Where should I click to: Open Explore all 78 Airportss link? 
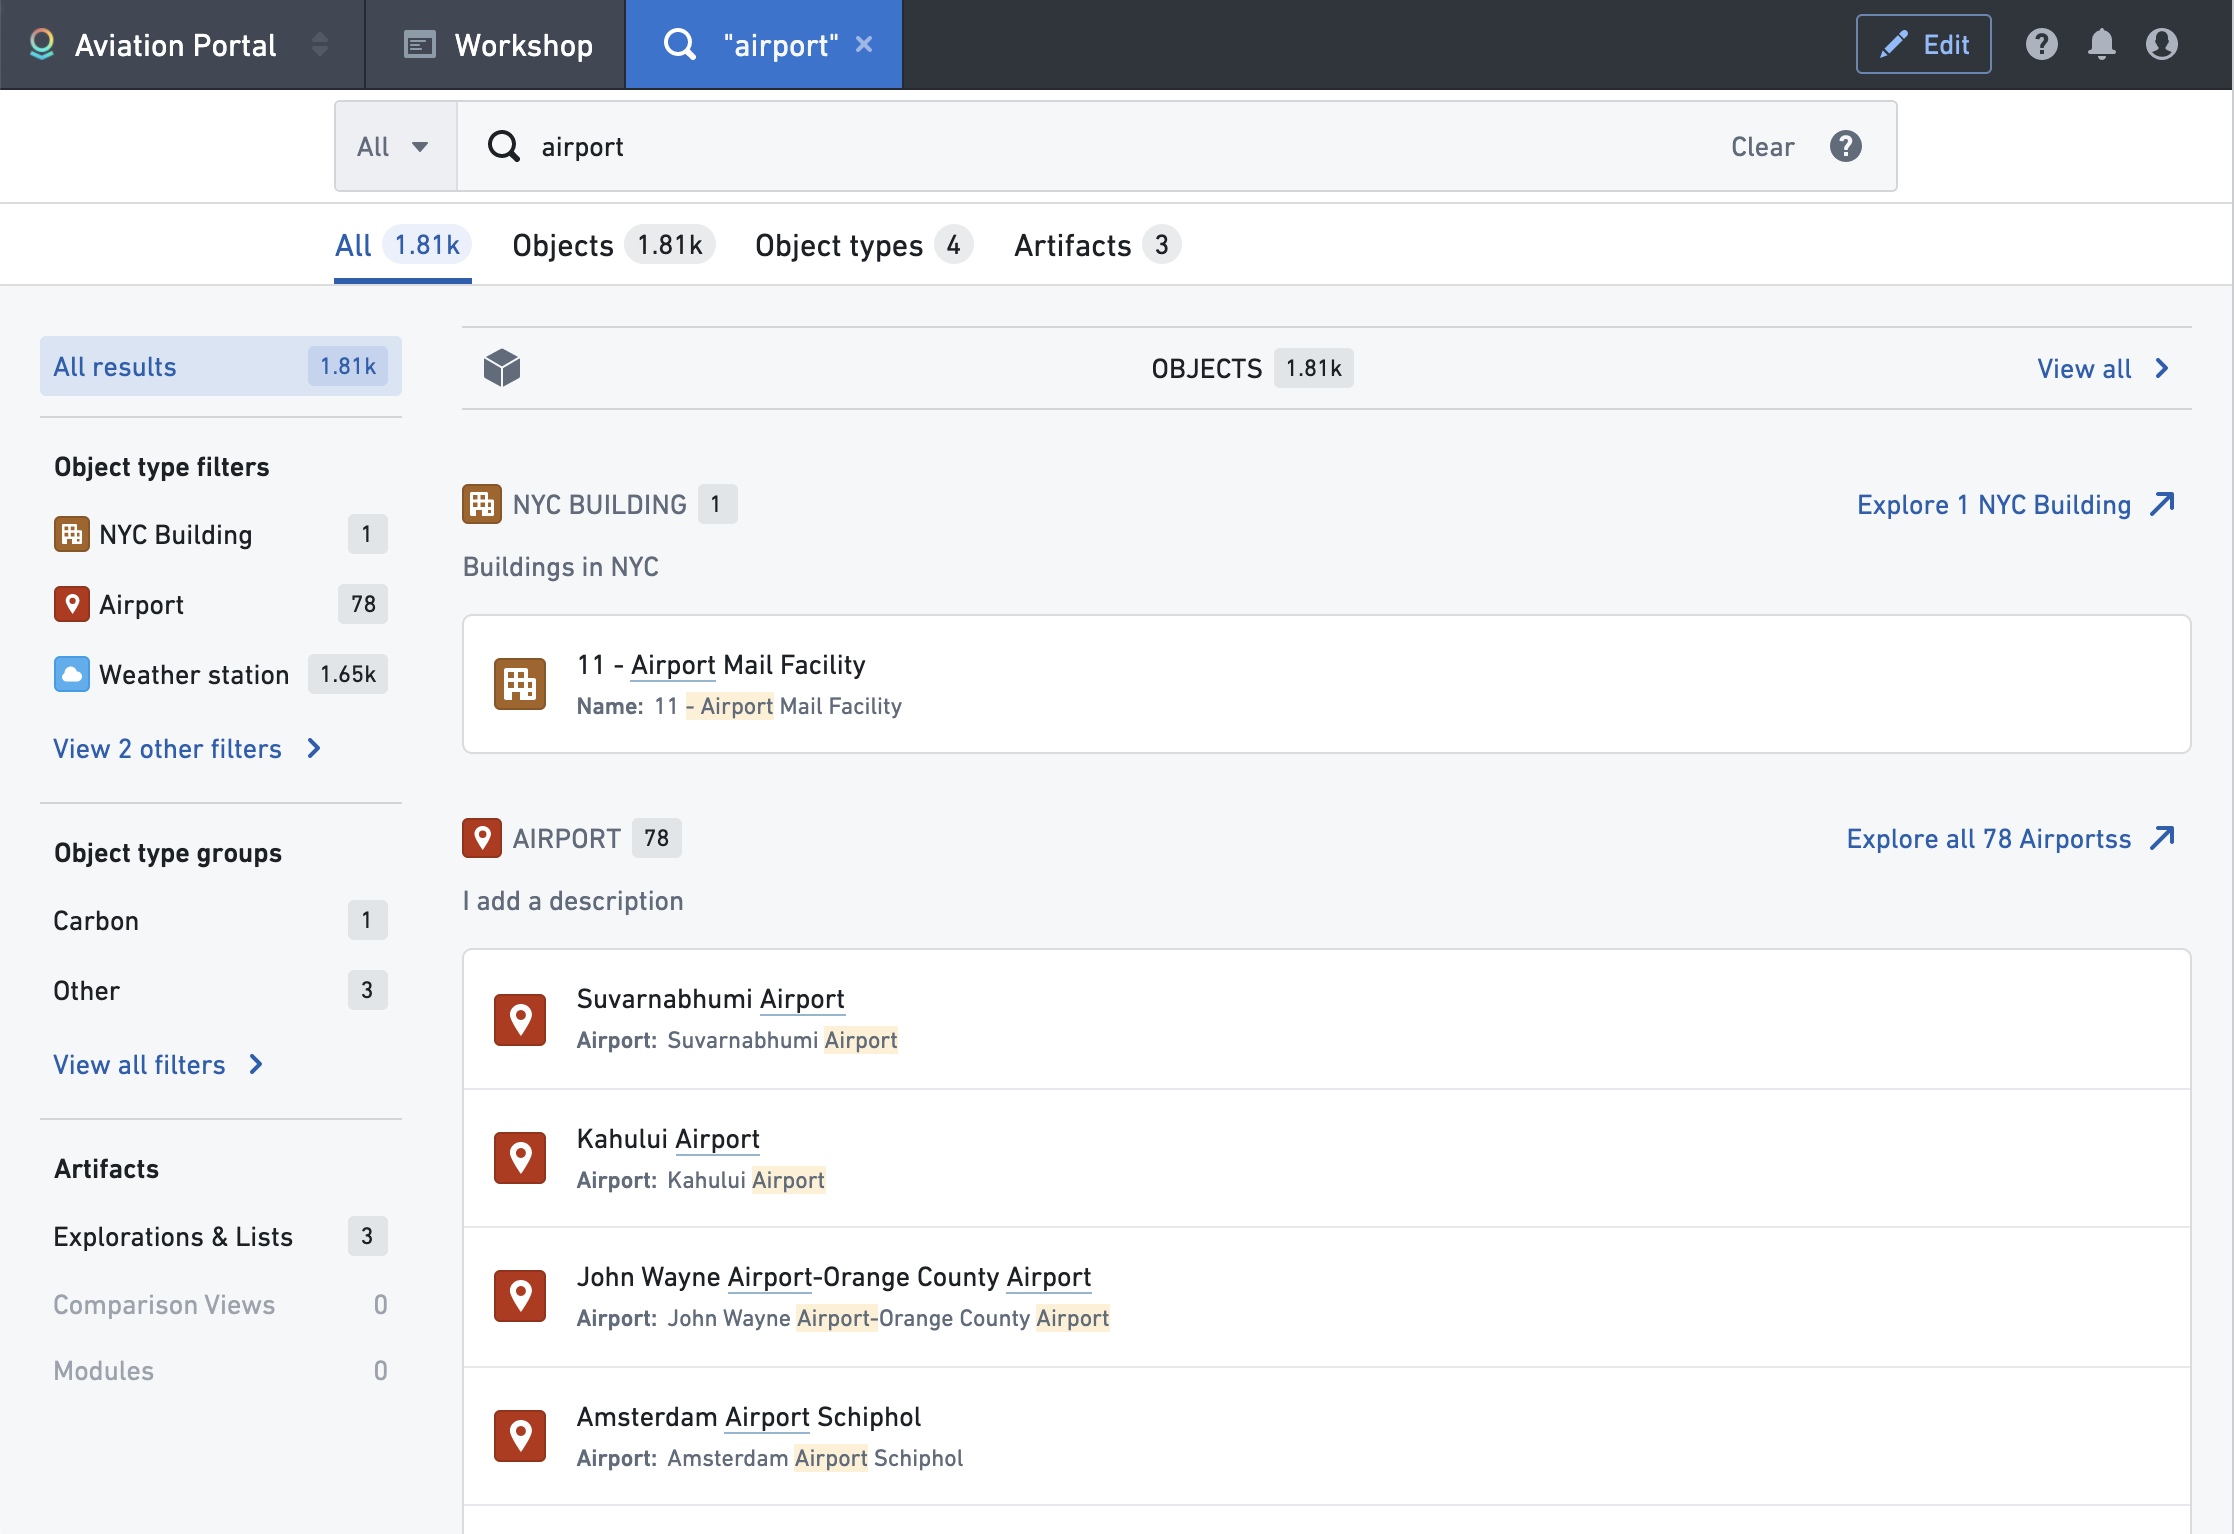[2011, 838]
